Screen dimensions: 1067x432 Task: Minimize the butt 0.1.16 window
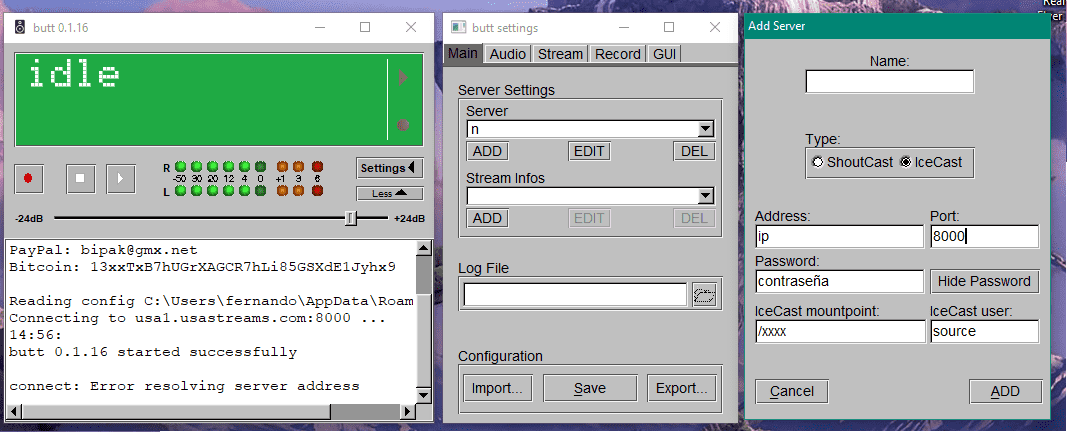(x=320, y=27)
